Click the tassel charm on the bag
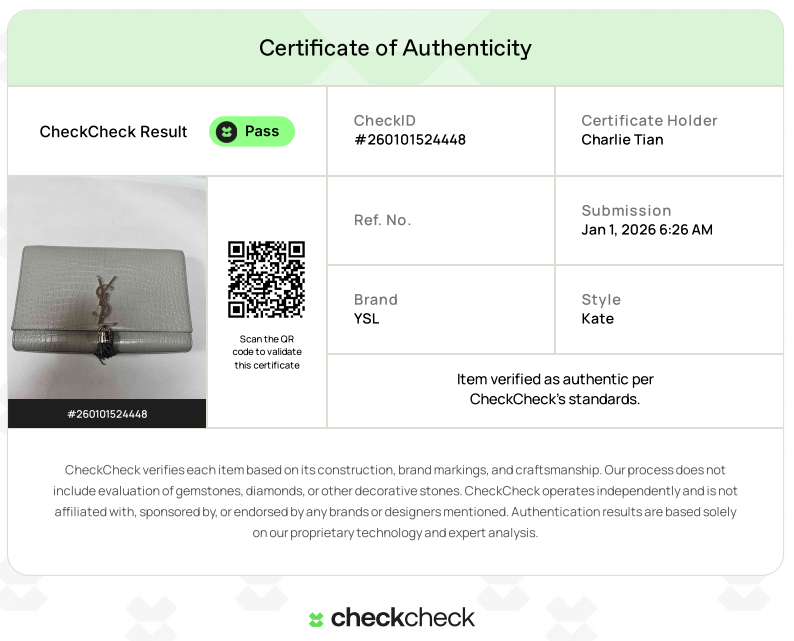Screen dimensions: 794x641 [x=104, y=345]
